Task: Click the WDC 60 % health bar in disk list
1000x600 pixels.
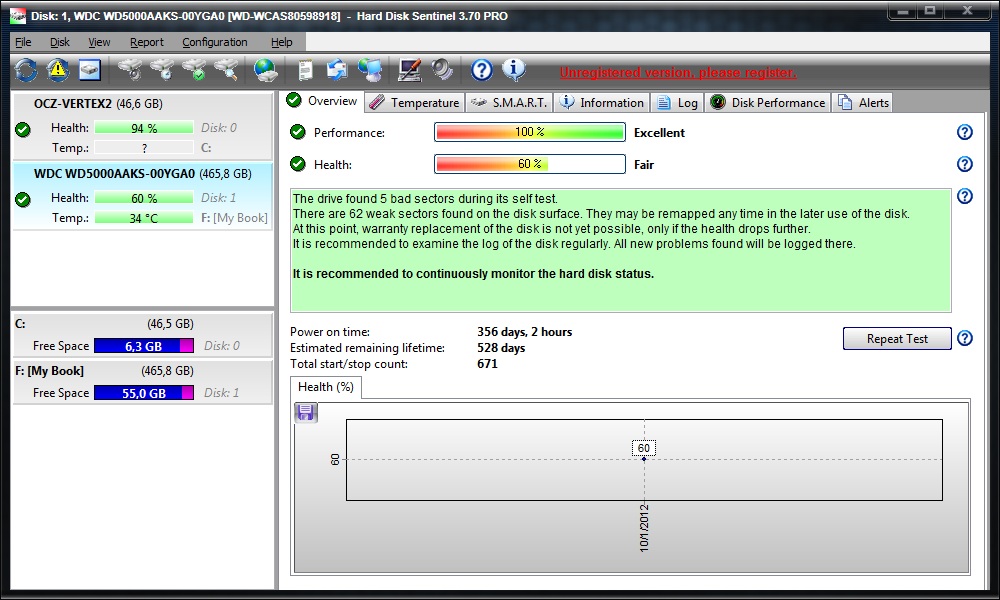Action: [x=144, y=198]
